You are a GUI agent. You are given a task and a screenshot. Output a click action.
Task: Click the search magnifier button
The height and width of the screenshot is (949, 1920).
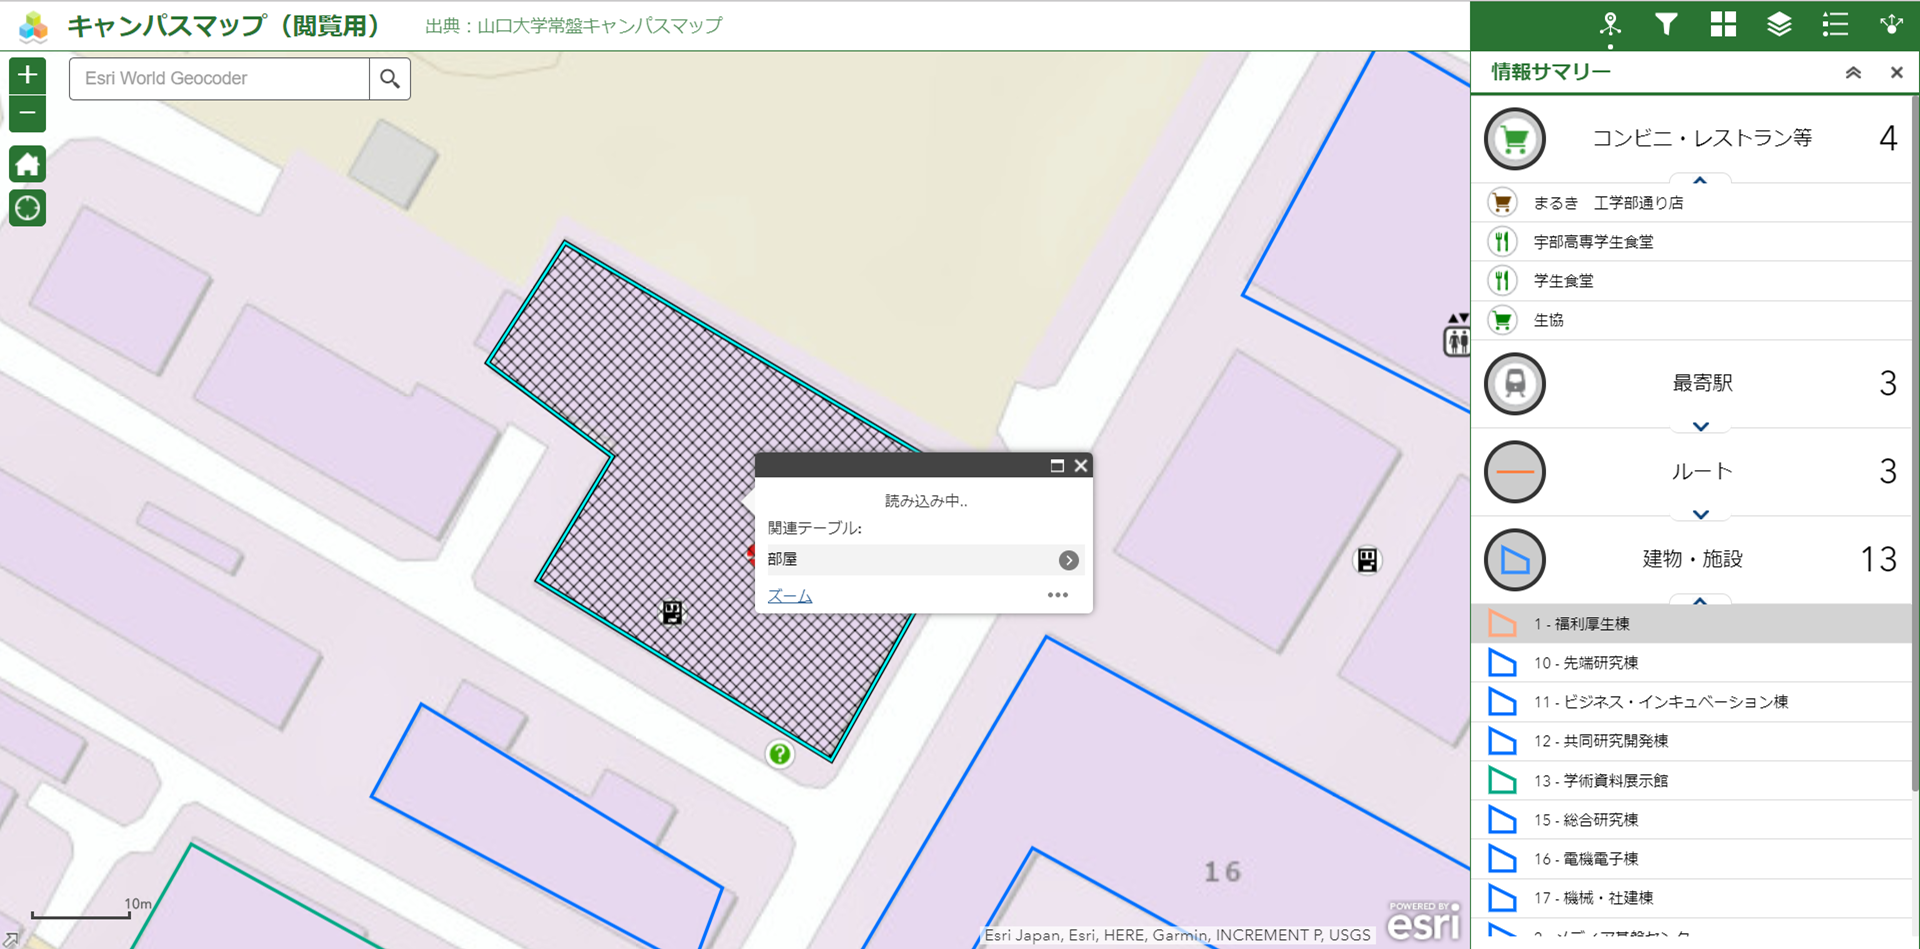tap(390, 79)
